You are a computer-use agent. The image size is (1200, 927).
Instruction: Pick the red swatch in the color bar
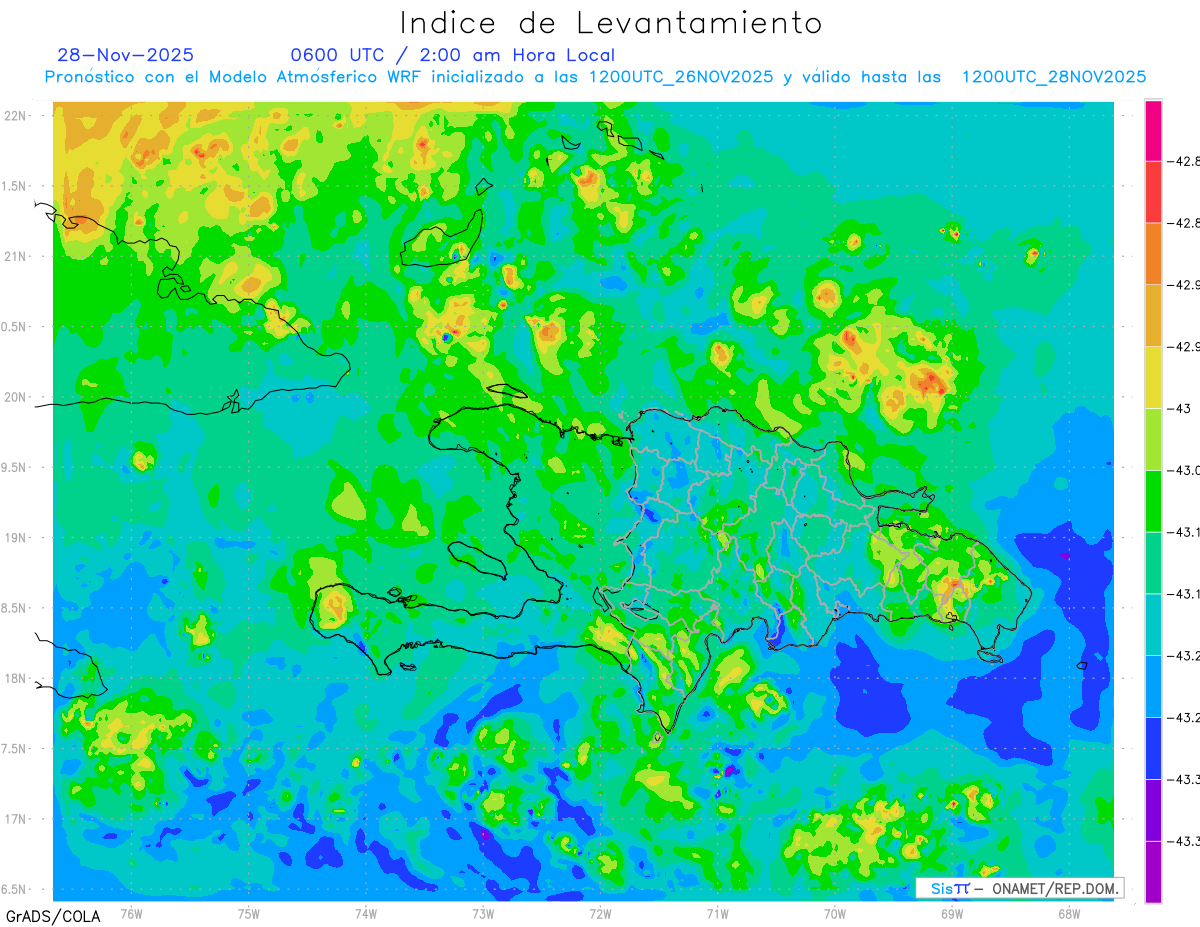(1153, 191)
